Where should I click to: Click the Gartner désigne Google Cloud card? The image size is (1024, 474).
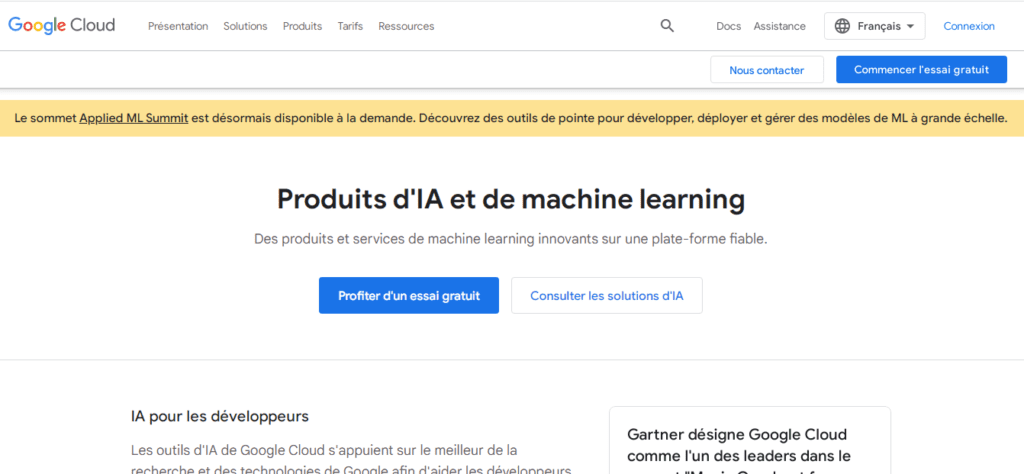coord(750,441)
